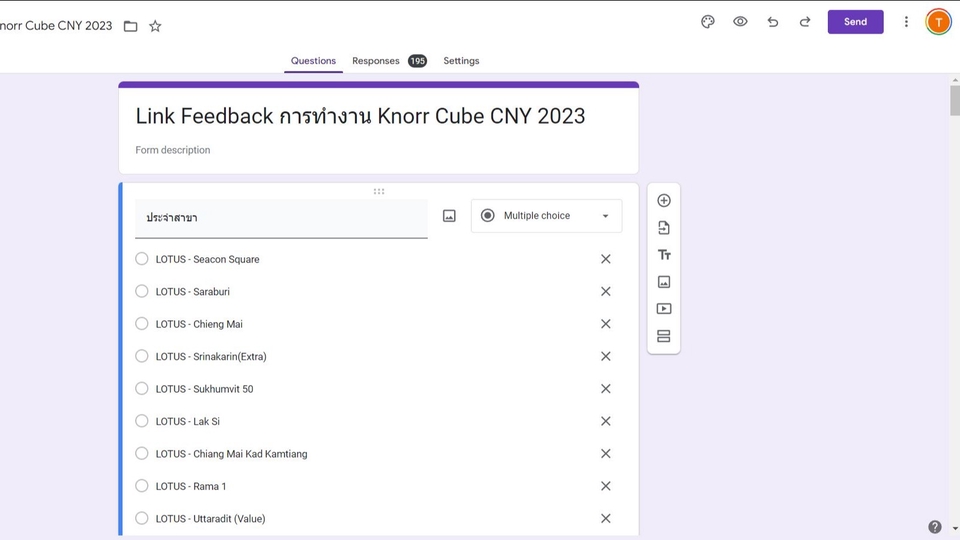Screen dimensions: 960x540
Task: Edit option text LOTUS - Rama 1
Action: coord(190,486)
